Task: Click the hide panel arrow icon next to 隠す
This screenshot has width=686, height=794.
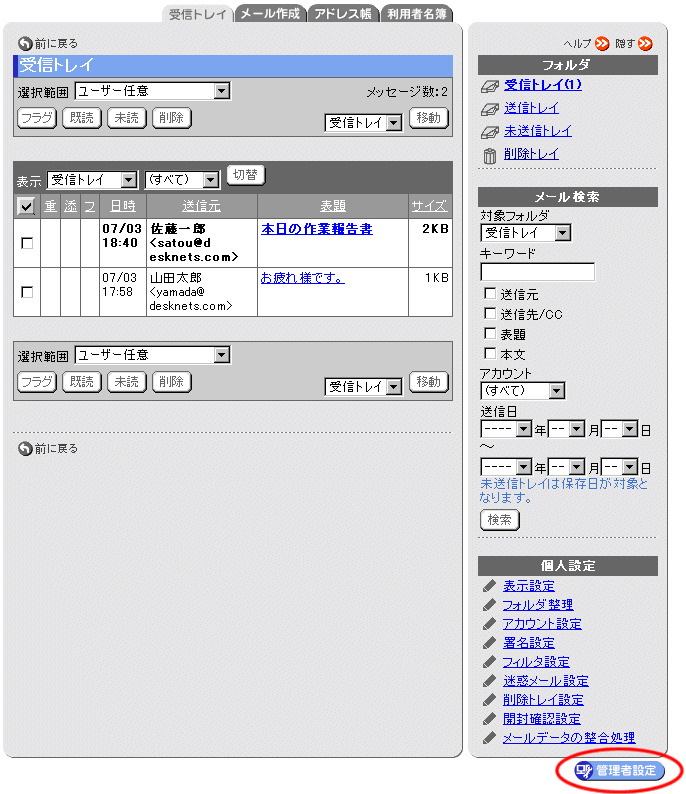Action: click(645, 44)
